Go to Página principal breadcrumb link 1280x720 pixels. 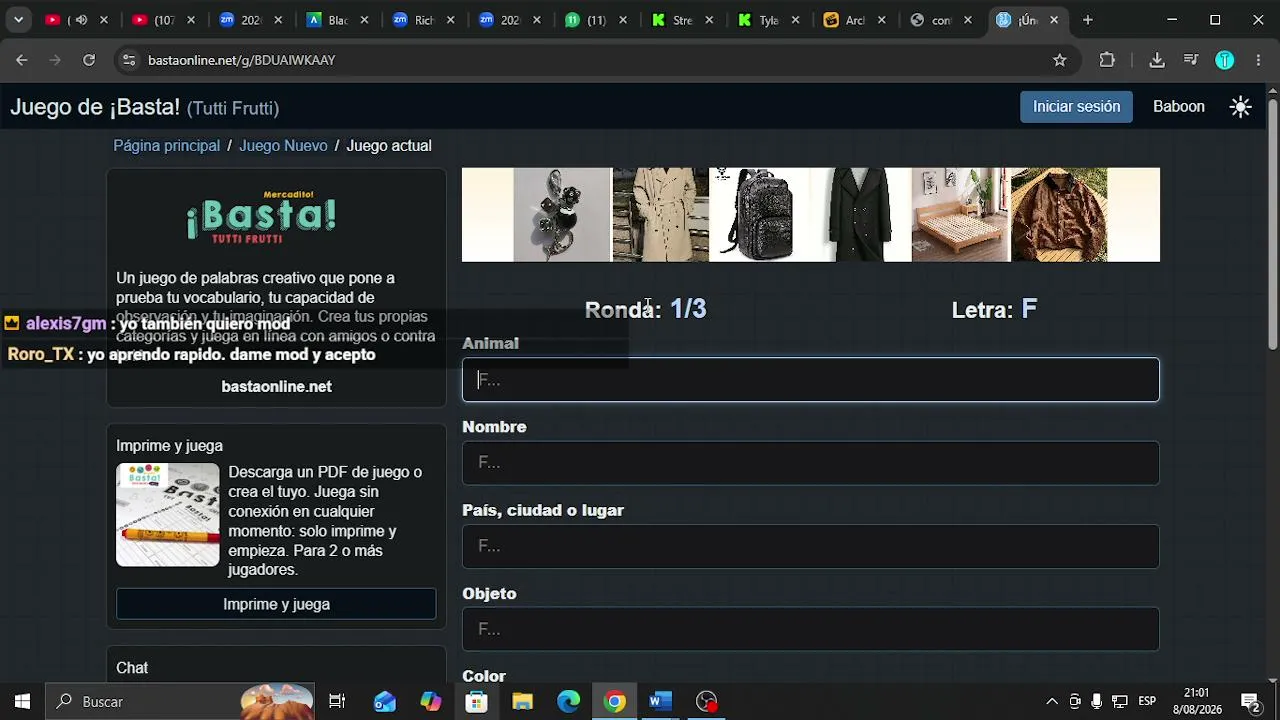point(166,146)
